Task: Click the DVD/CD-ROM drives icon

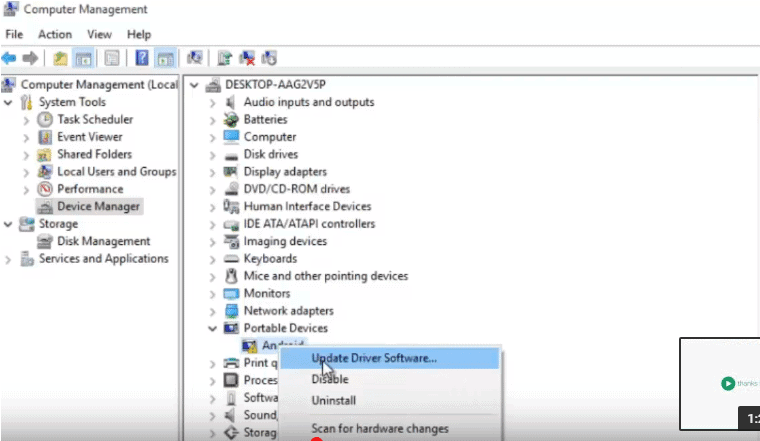Action: pos(231,189)
